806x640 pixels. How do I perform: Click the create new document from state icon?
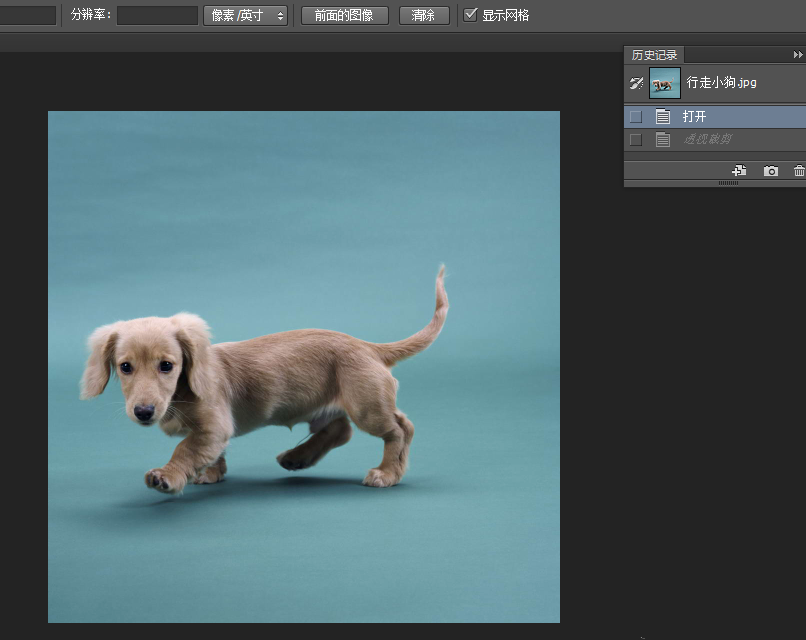pos(739,171)
